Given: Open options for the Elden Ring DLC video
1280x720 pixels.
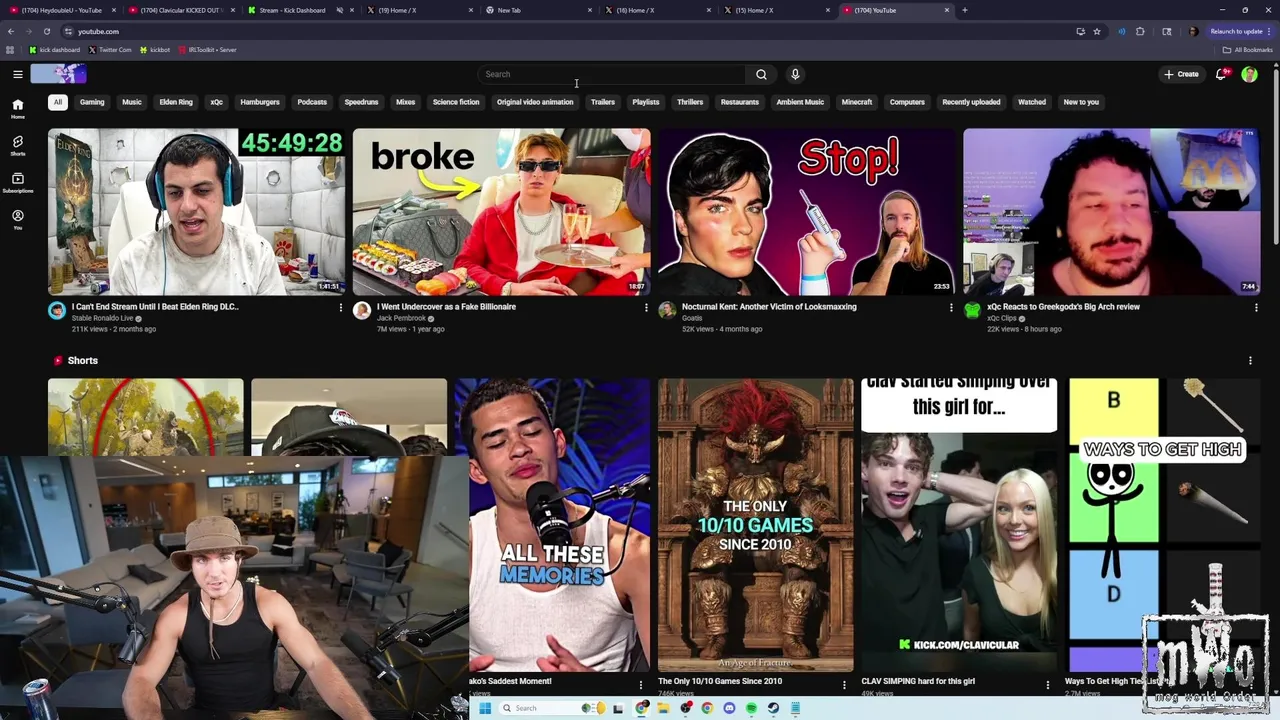Looking at the screenshot, I should click(340, 308).
